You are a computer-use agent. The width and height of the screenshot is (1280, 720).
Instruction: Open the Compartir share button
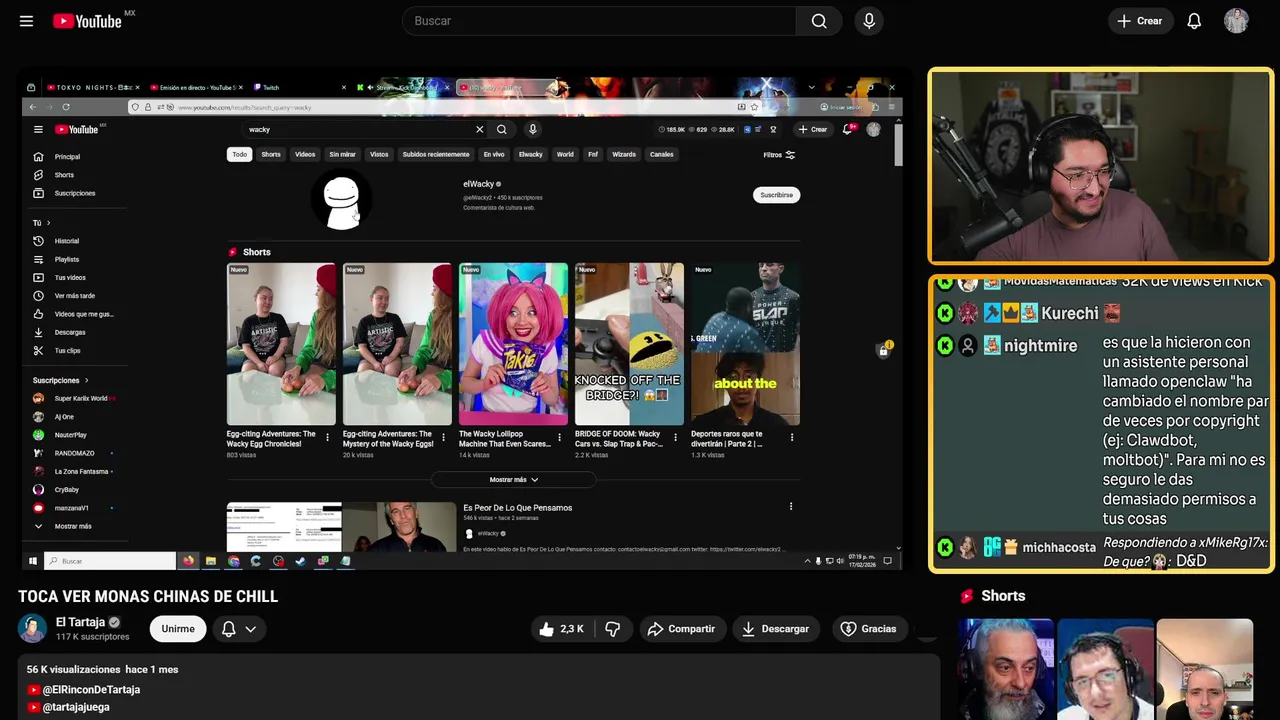click(x=681, y=629)
